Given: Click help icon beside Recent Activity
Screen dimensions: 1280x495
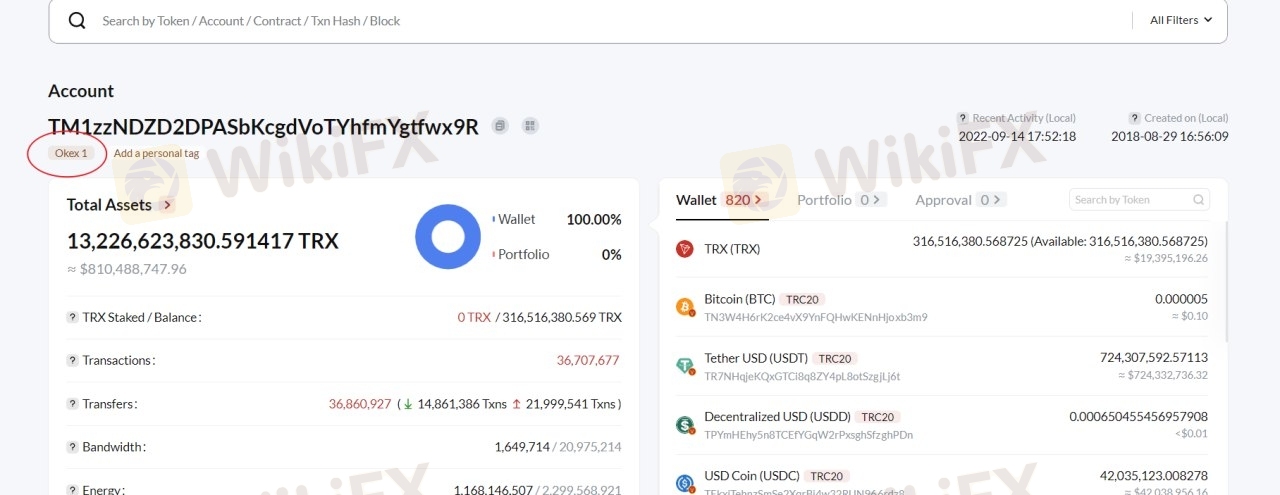Looking at the screenshot, I should click(x=963, y=118).
